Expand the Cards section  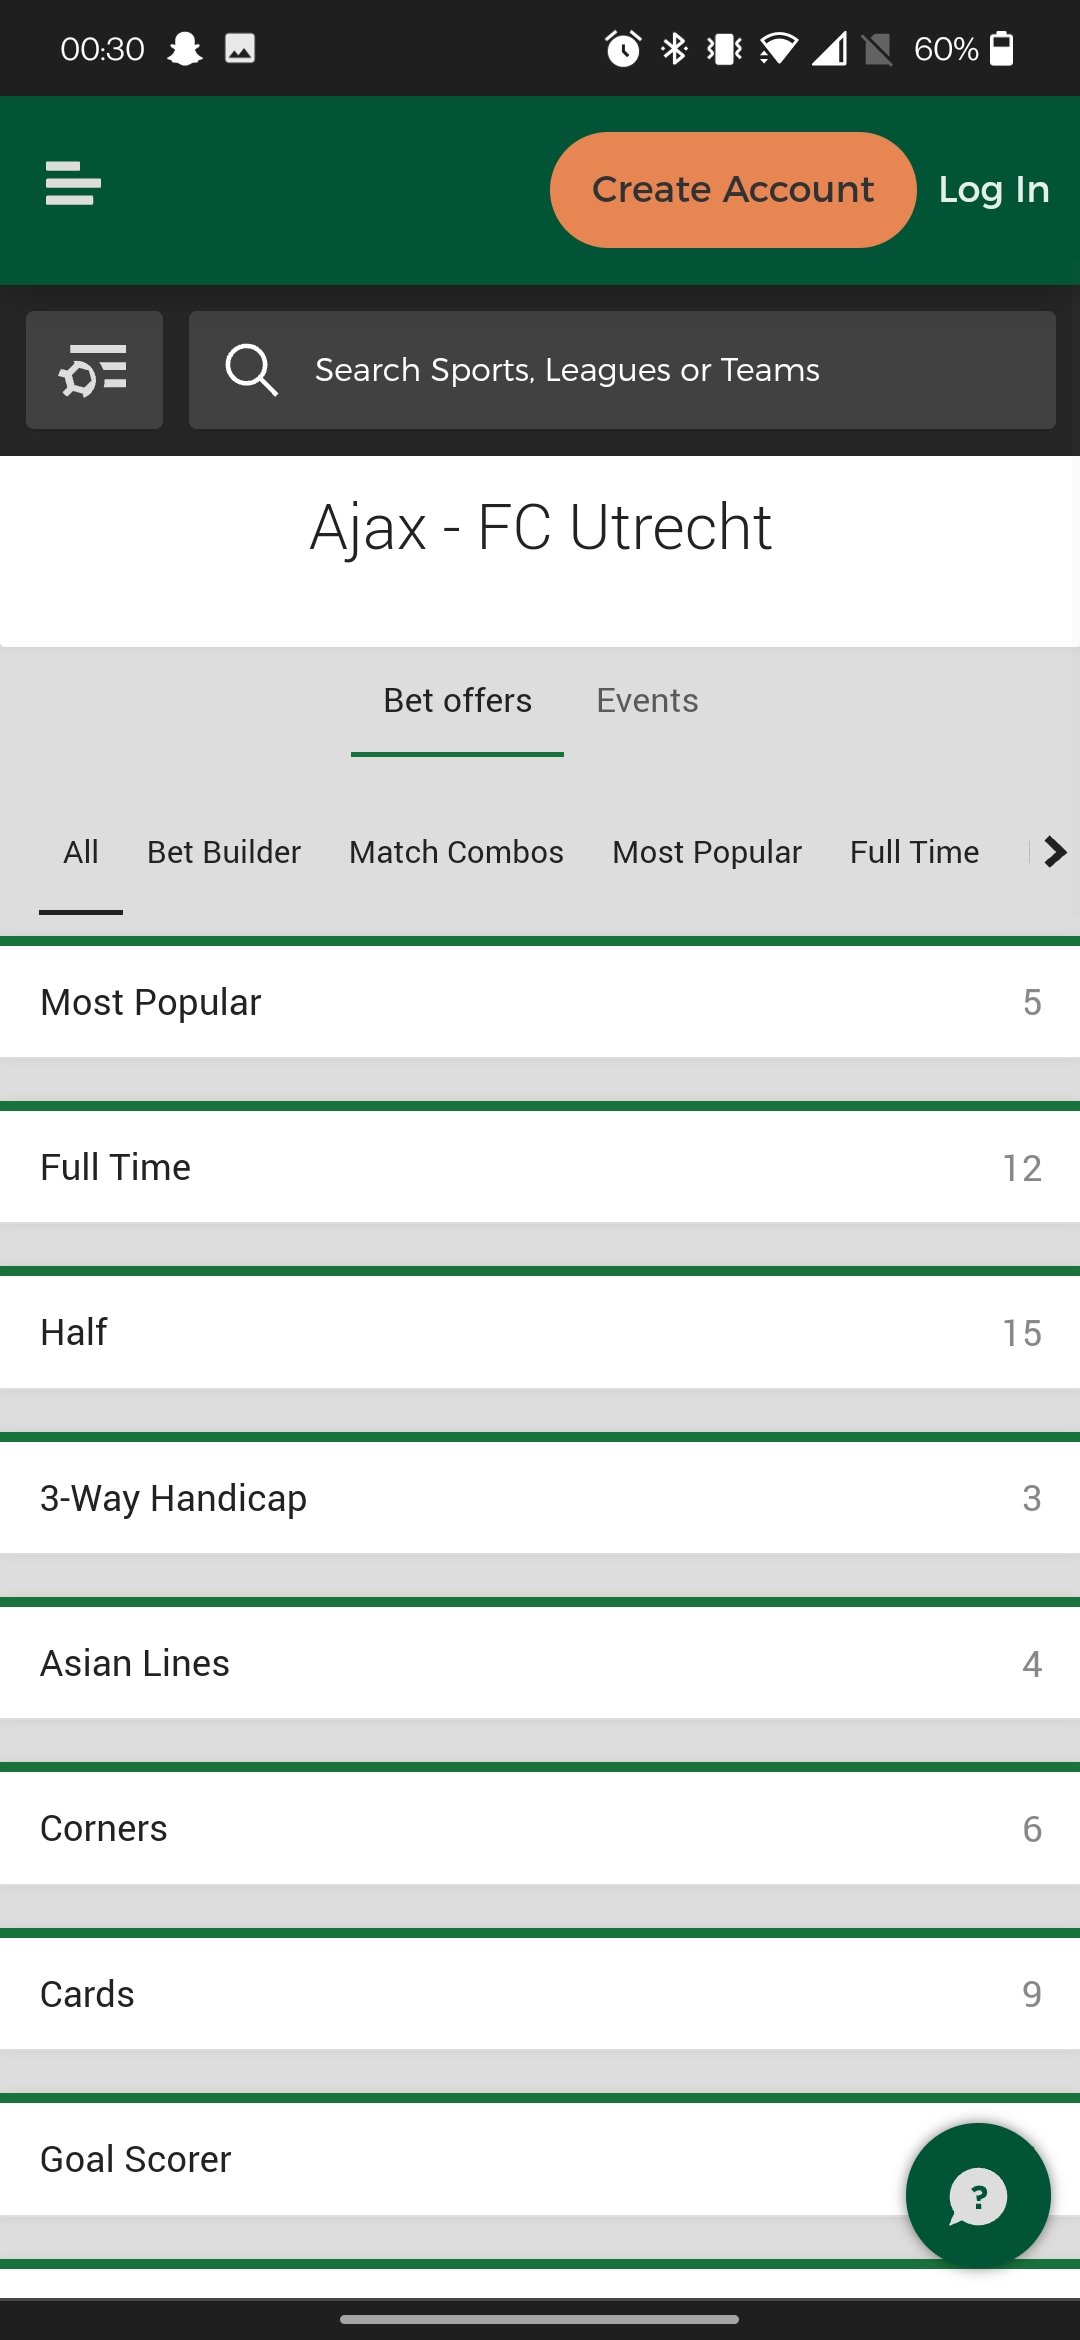(x=540, y=1994)
